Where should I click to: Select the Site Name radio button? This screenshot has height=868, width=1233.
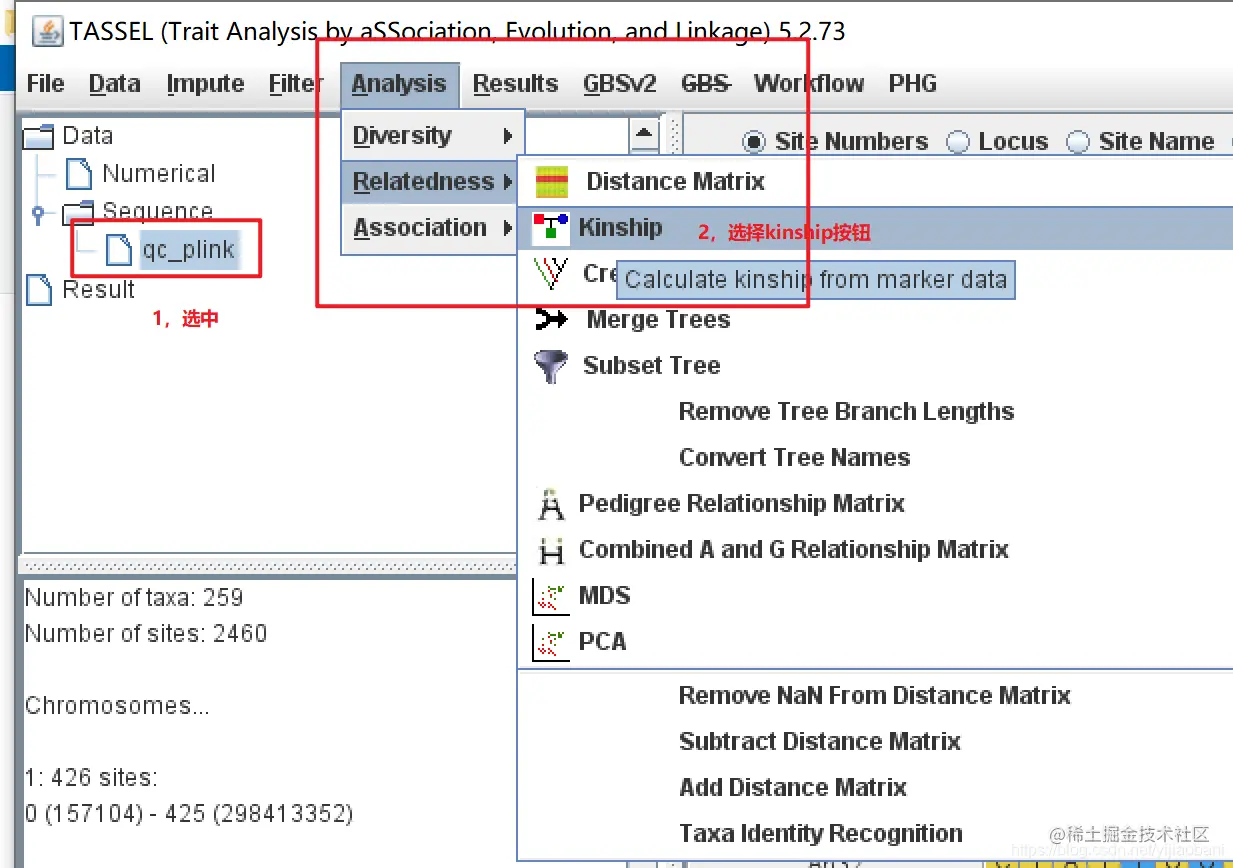[x=1078, y=142]
